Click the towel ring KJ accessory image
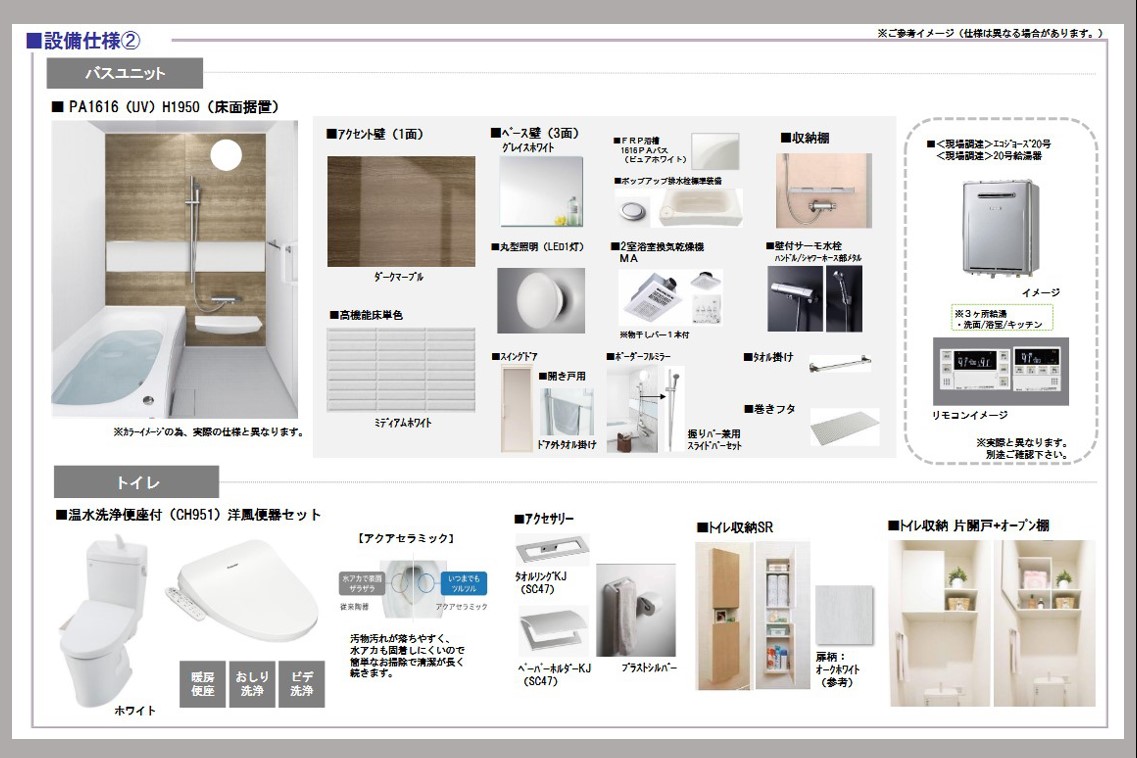Viewport: 1137px width, 758px height. tap(553, 549)
